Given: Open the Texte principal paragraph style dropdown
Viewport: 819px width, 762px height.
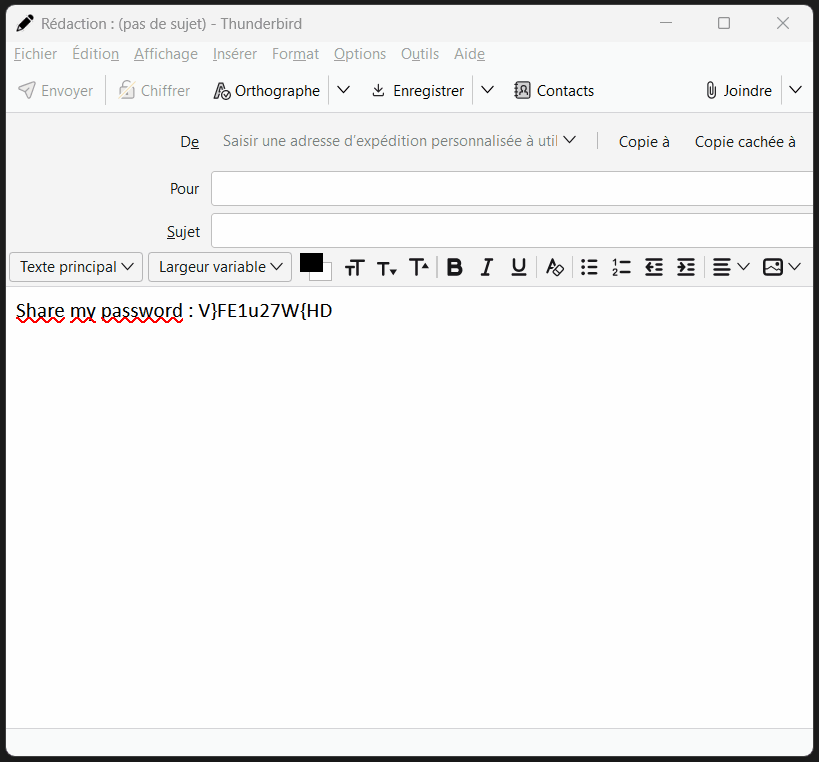Looking at the screenshot, I should (76, 267).
